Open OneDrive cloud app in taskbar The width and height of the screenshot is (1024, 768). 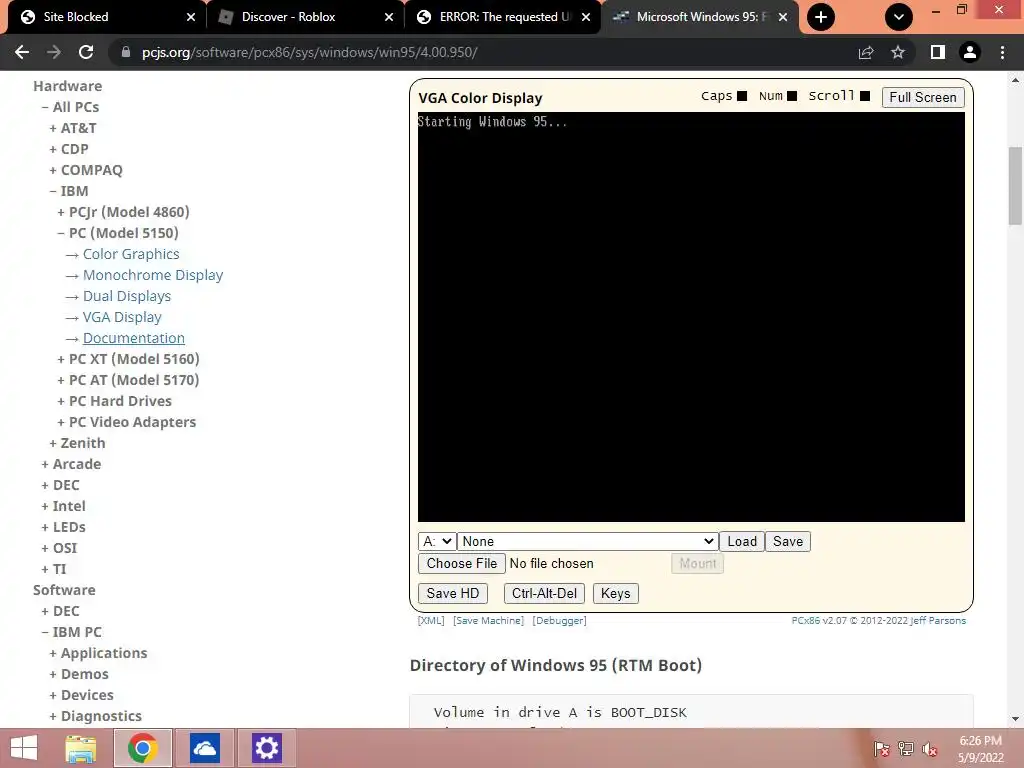pyautogui.click(x=204, y=748)
